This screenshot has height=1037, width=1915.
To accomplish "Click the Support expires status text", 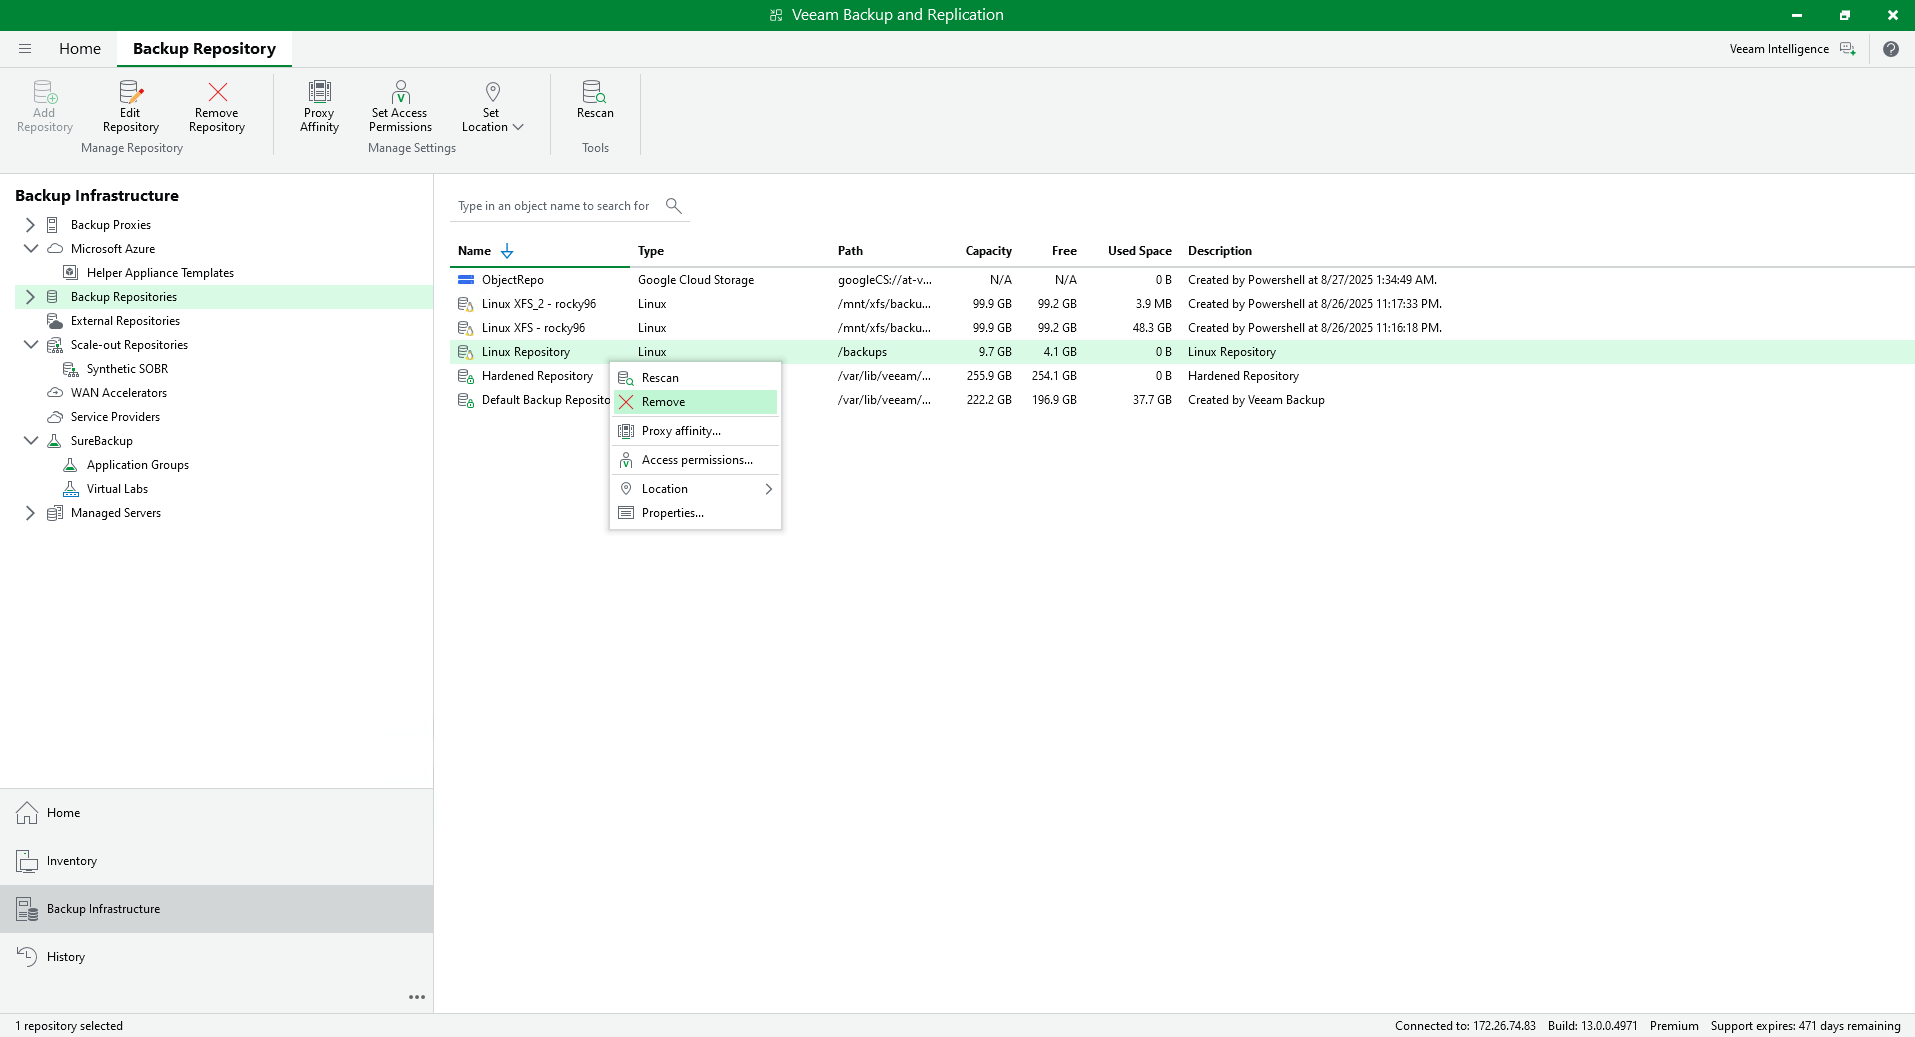I will (1805, 1026).
